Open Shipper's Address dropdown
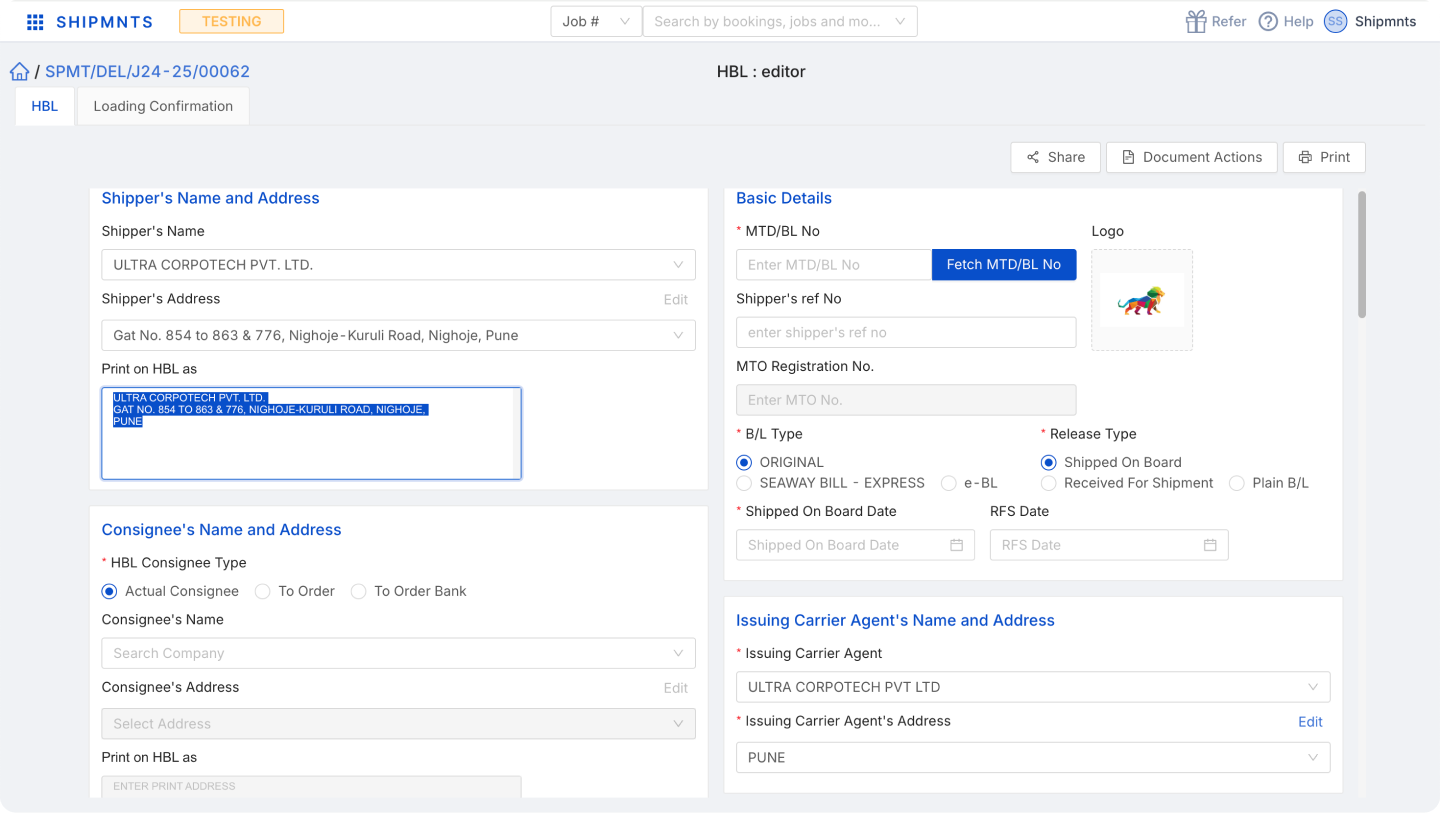1440x813 pixels. [398, 335]
